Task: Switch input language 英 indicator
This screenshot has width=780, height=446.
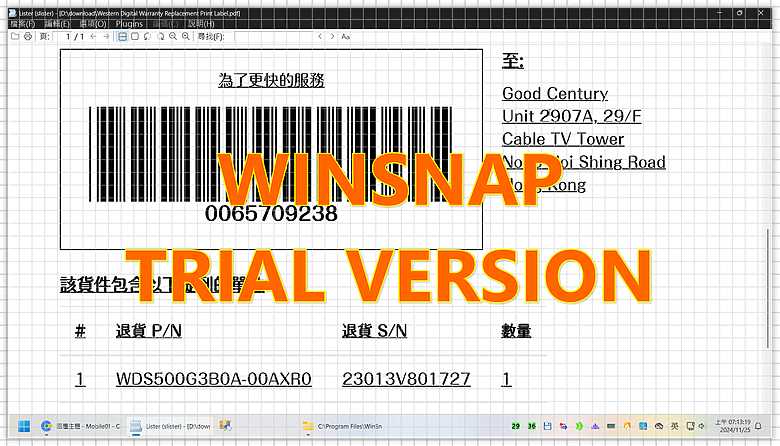Action: 674,426
